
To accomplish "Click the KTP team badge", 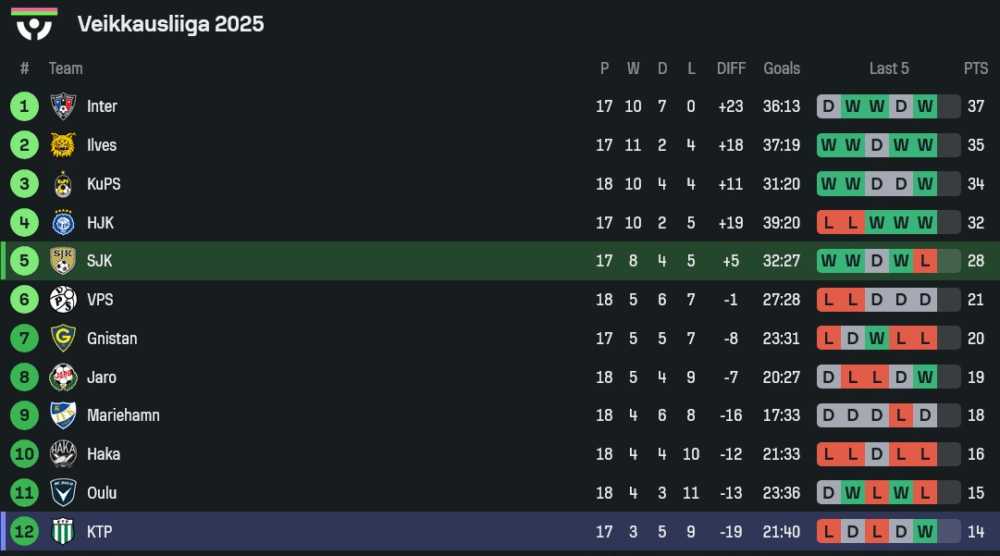I will click(x=63, y=532).
